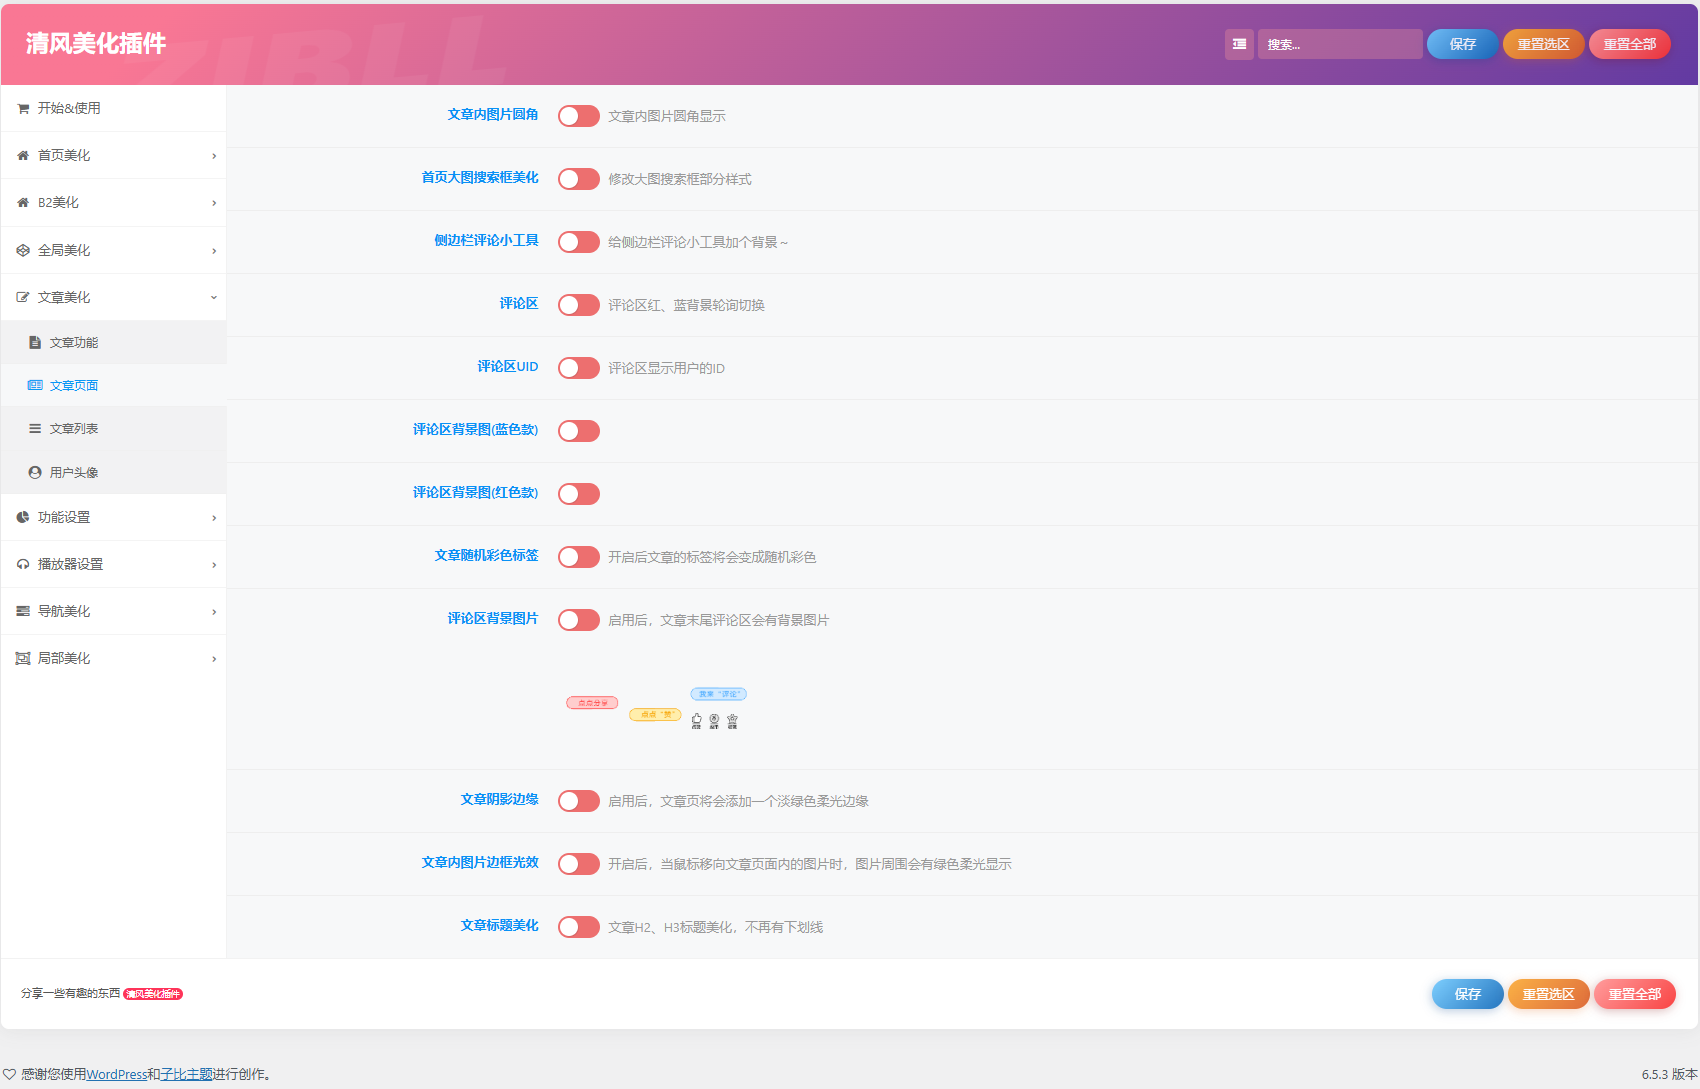
Task: Click the home icon next to 首页美化
Action: point(23,156)
